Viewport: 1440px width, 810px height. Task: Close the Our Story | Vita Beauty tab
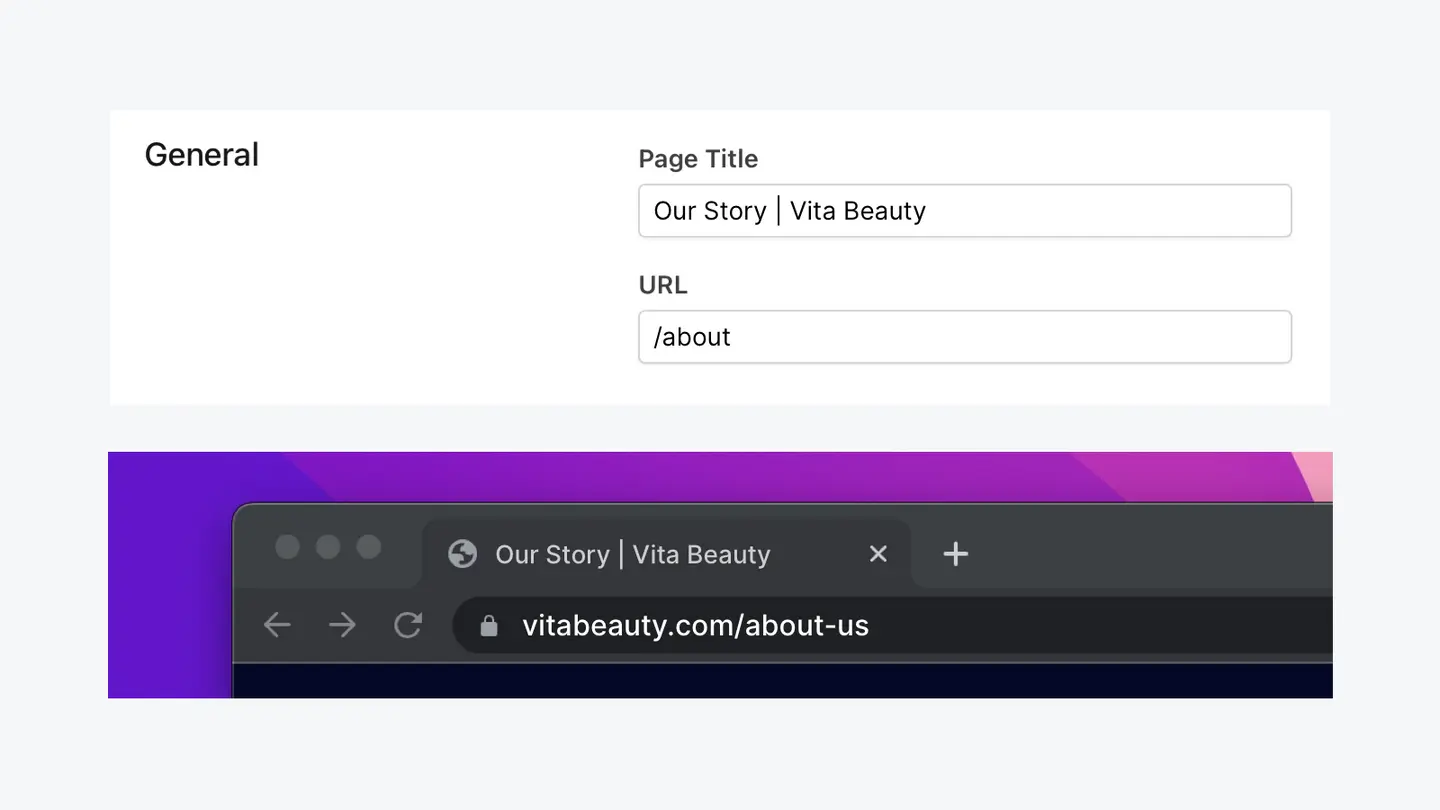[x=878, y=554]
